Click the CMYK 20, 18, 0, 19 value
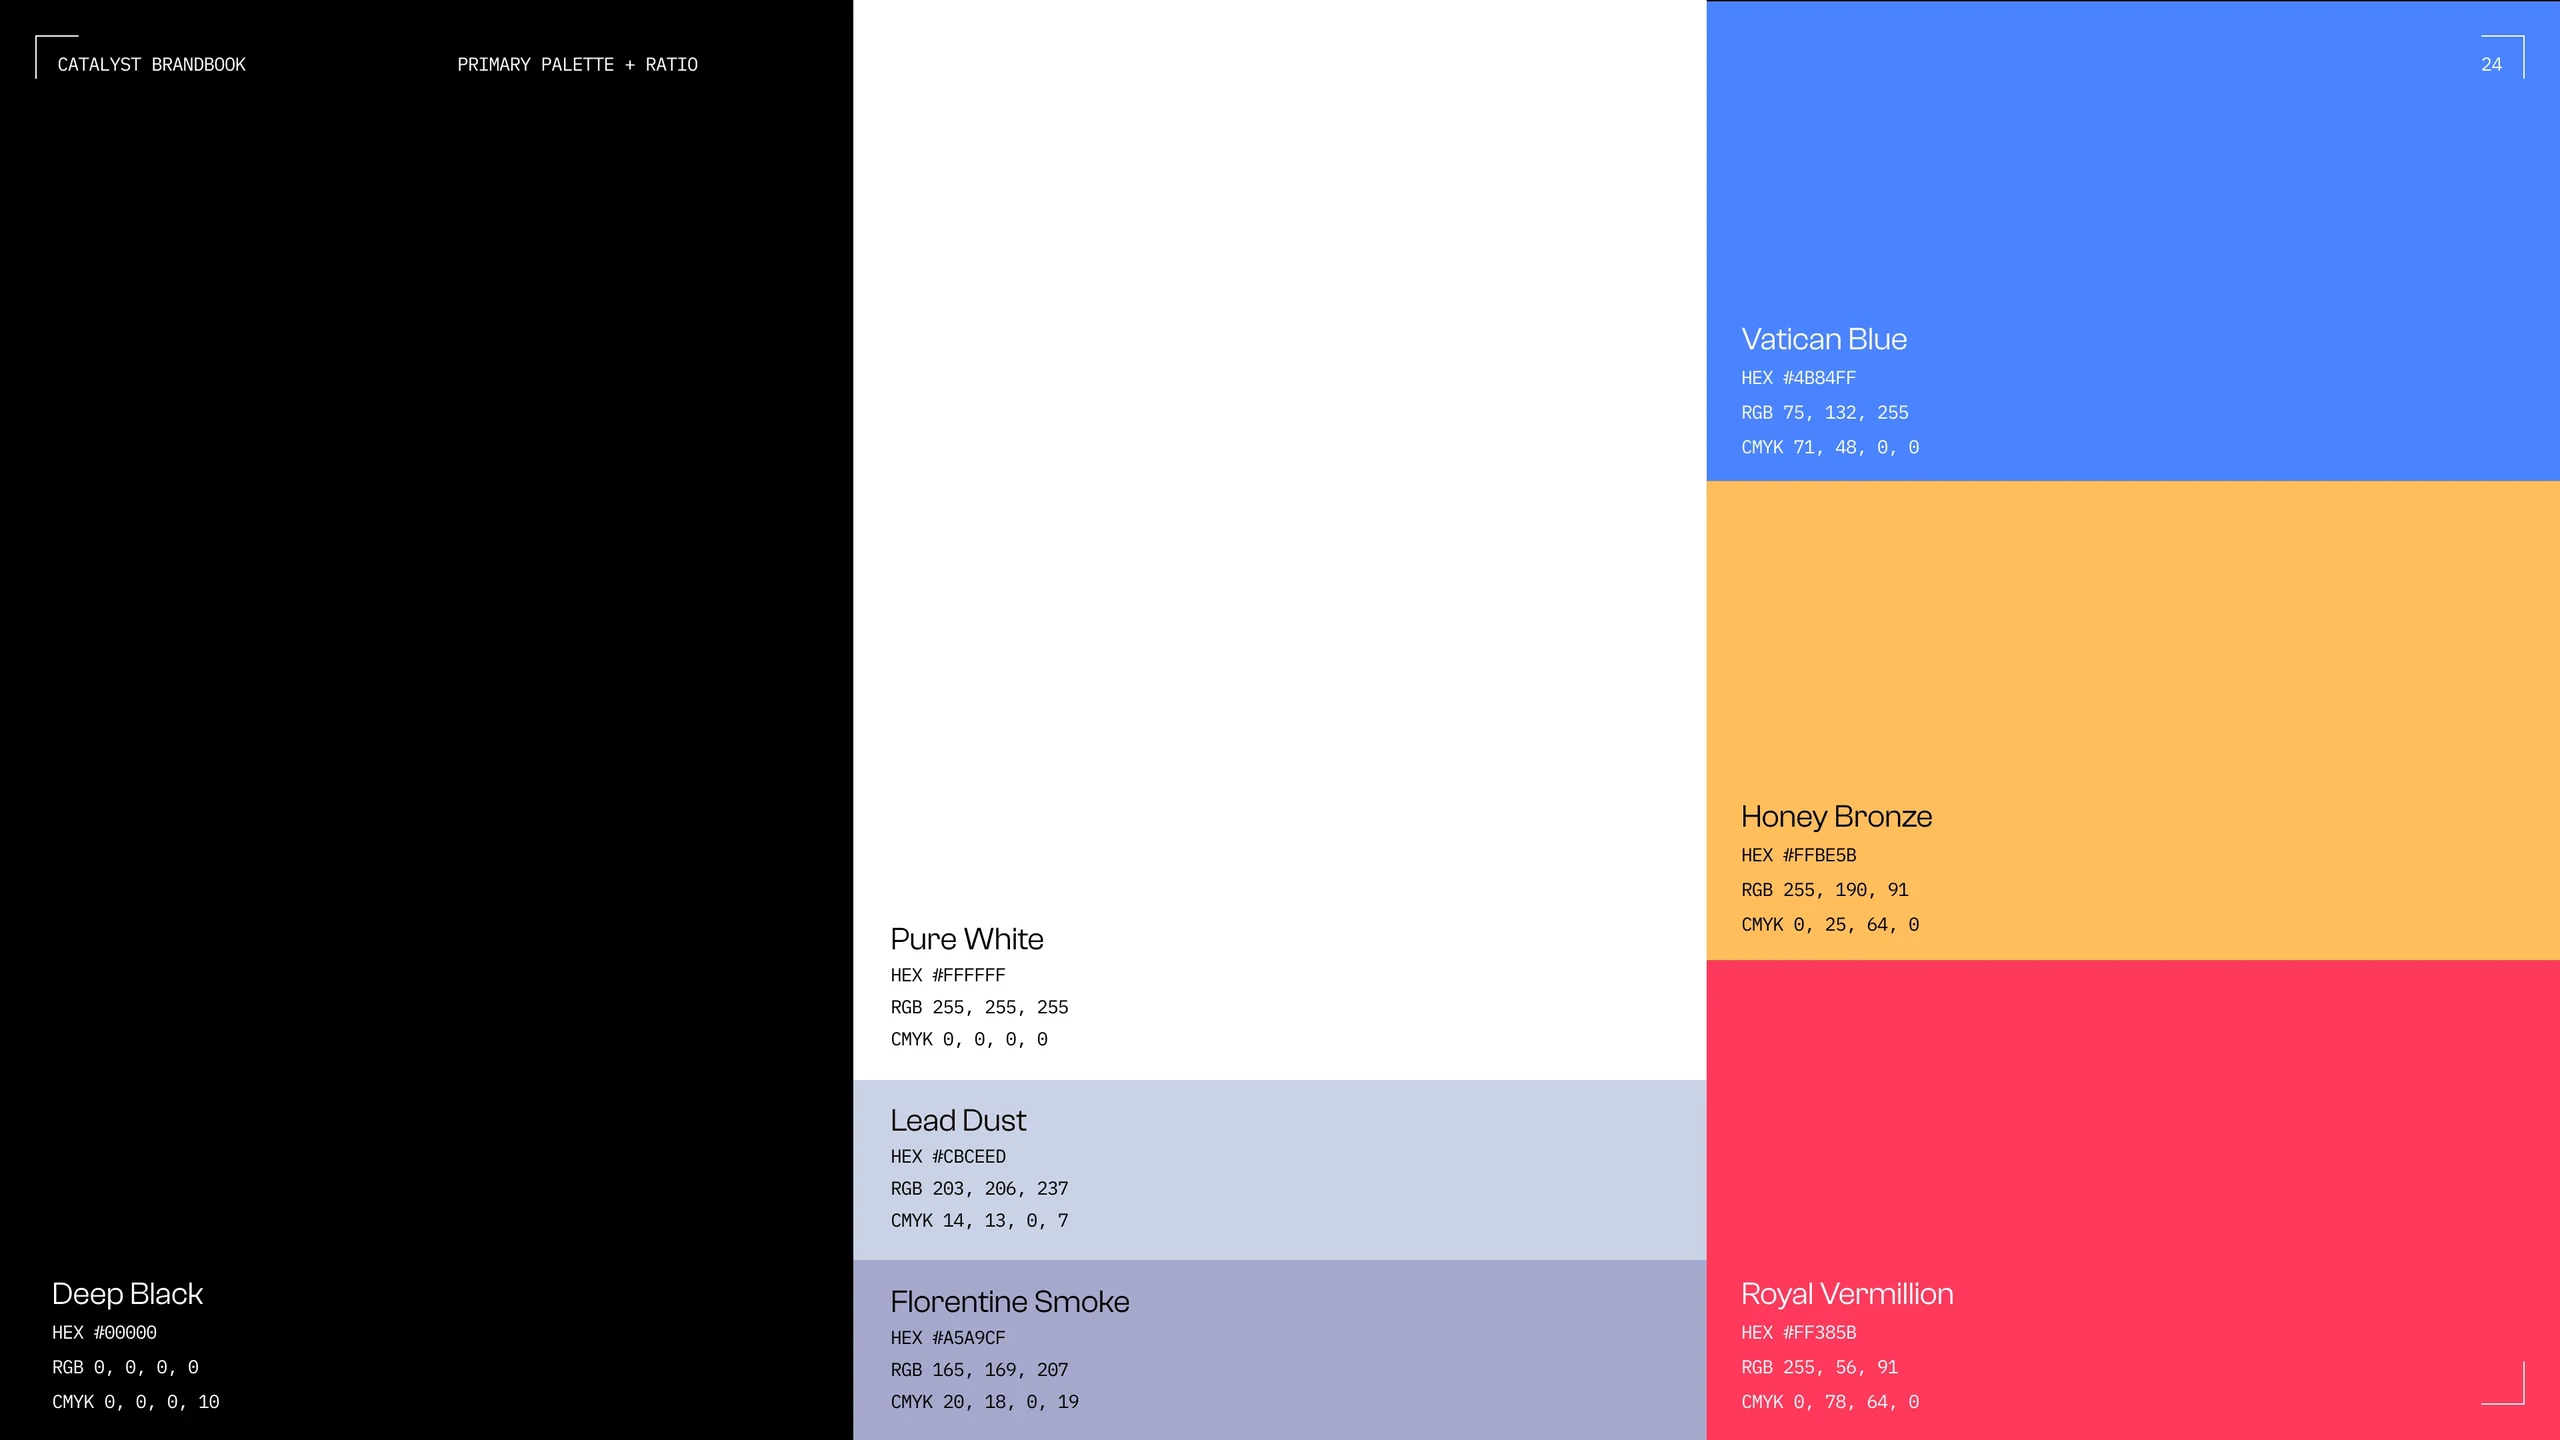 pyautogui.click(x=984, y=1402)
